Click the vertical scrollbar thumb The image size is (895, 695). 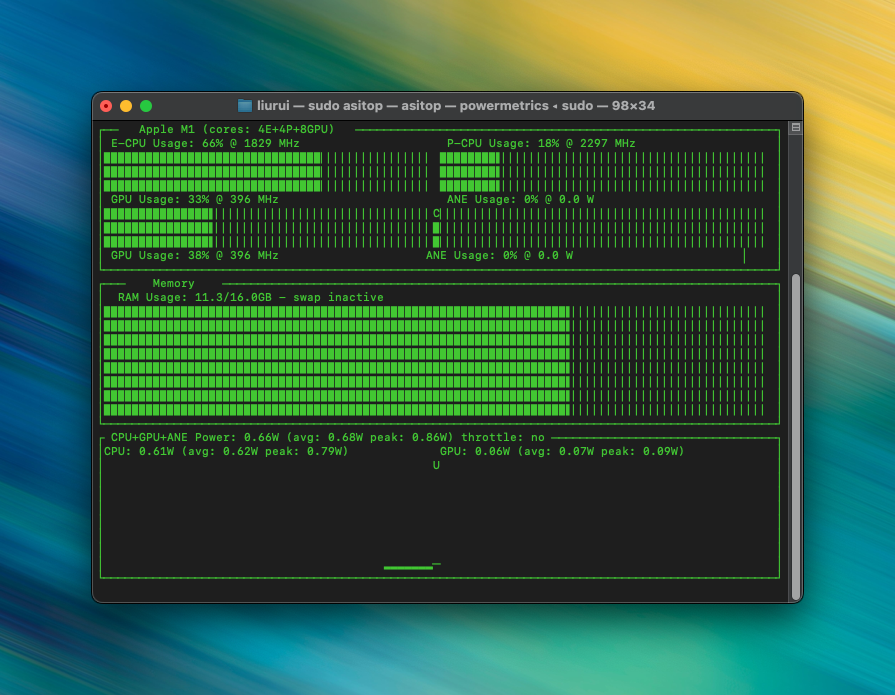[x=795, y=430]
